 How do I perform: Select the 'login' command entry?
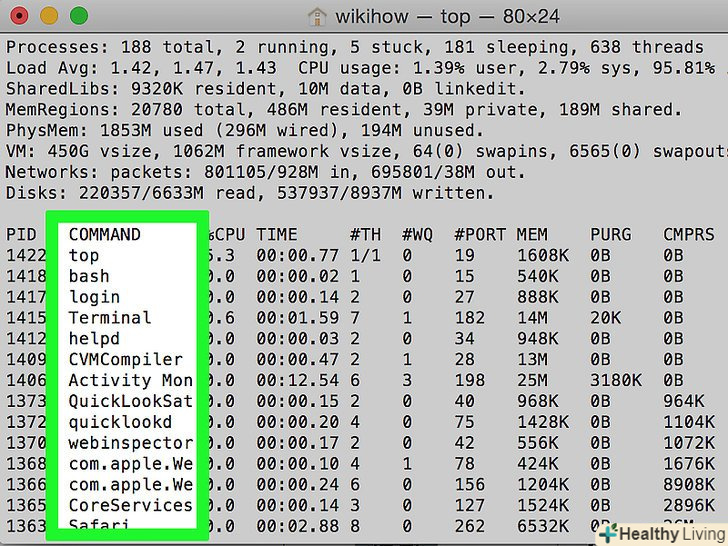[x=94, y=297]
